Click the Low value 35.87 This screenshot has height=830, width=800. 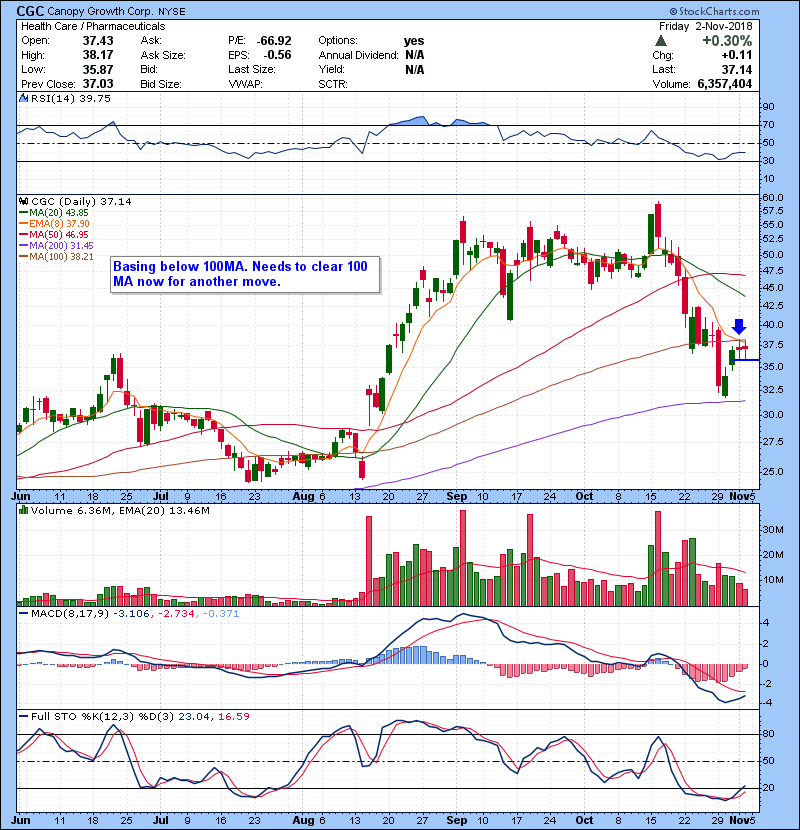click(x=98, y=69)
